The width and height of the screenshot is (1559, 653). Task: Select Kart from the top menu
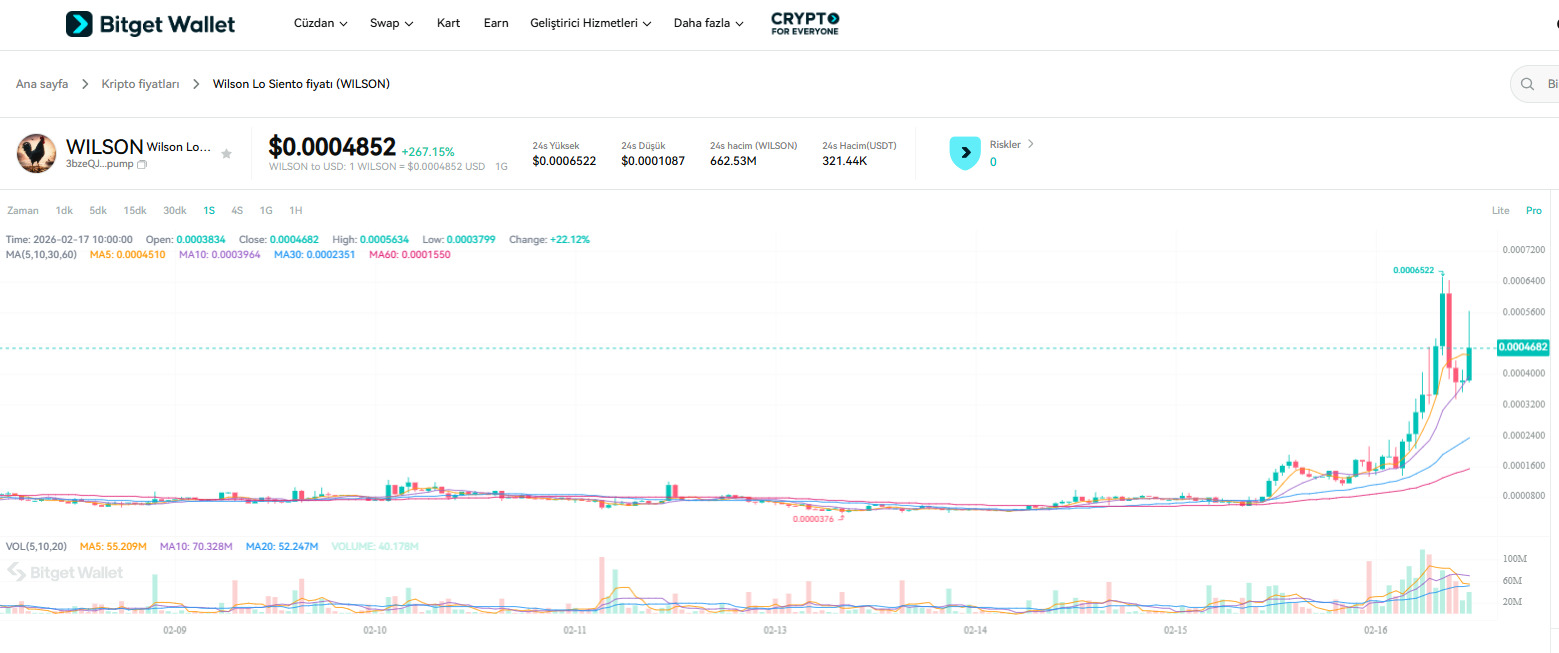448,22
